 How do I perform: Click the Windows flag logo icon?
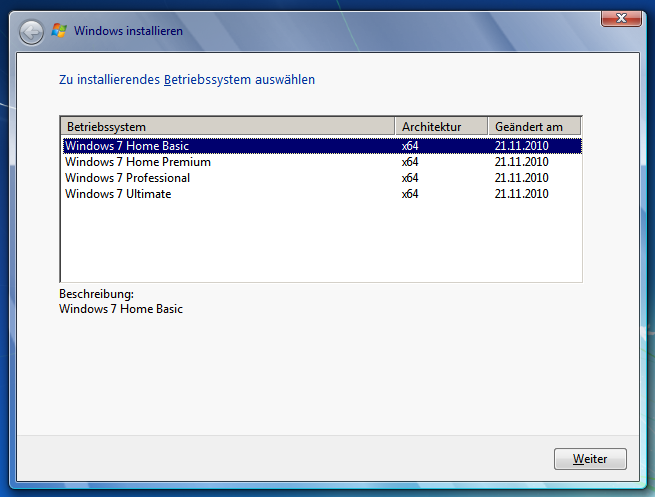coord(59,31)
